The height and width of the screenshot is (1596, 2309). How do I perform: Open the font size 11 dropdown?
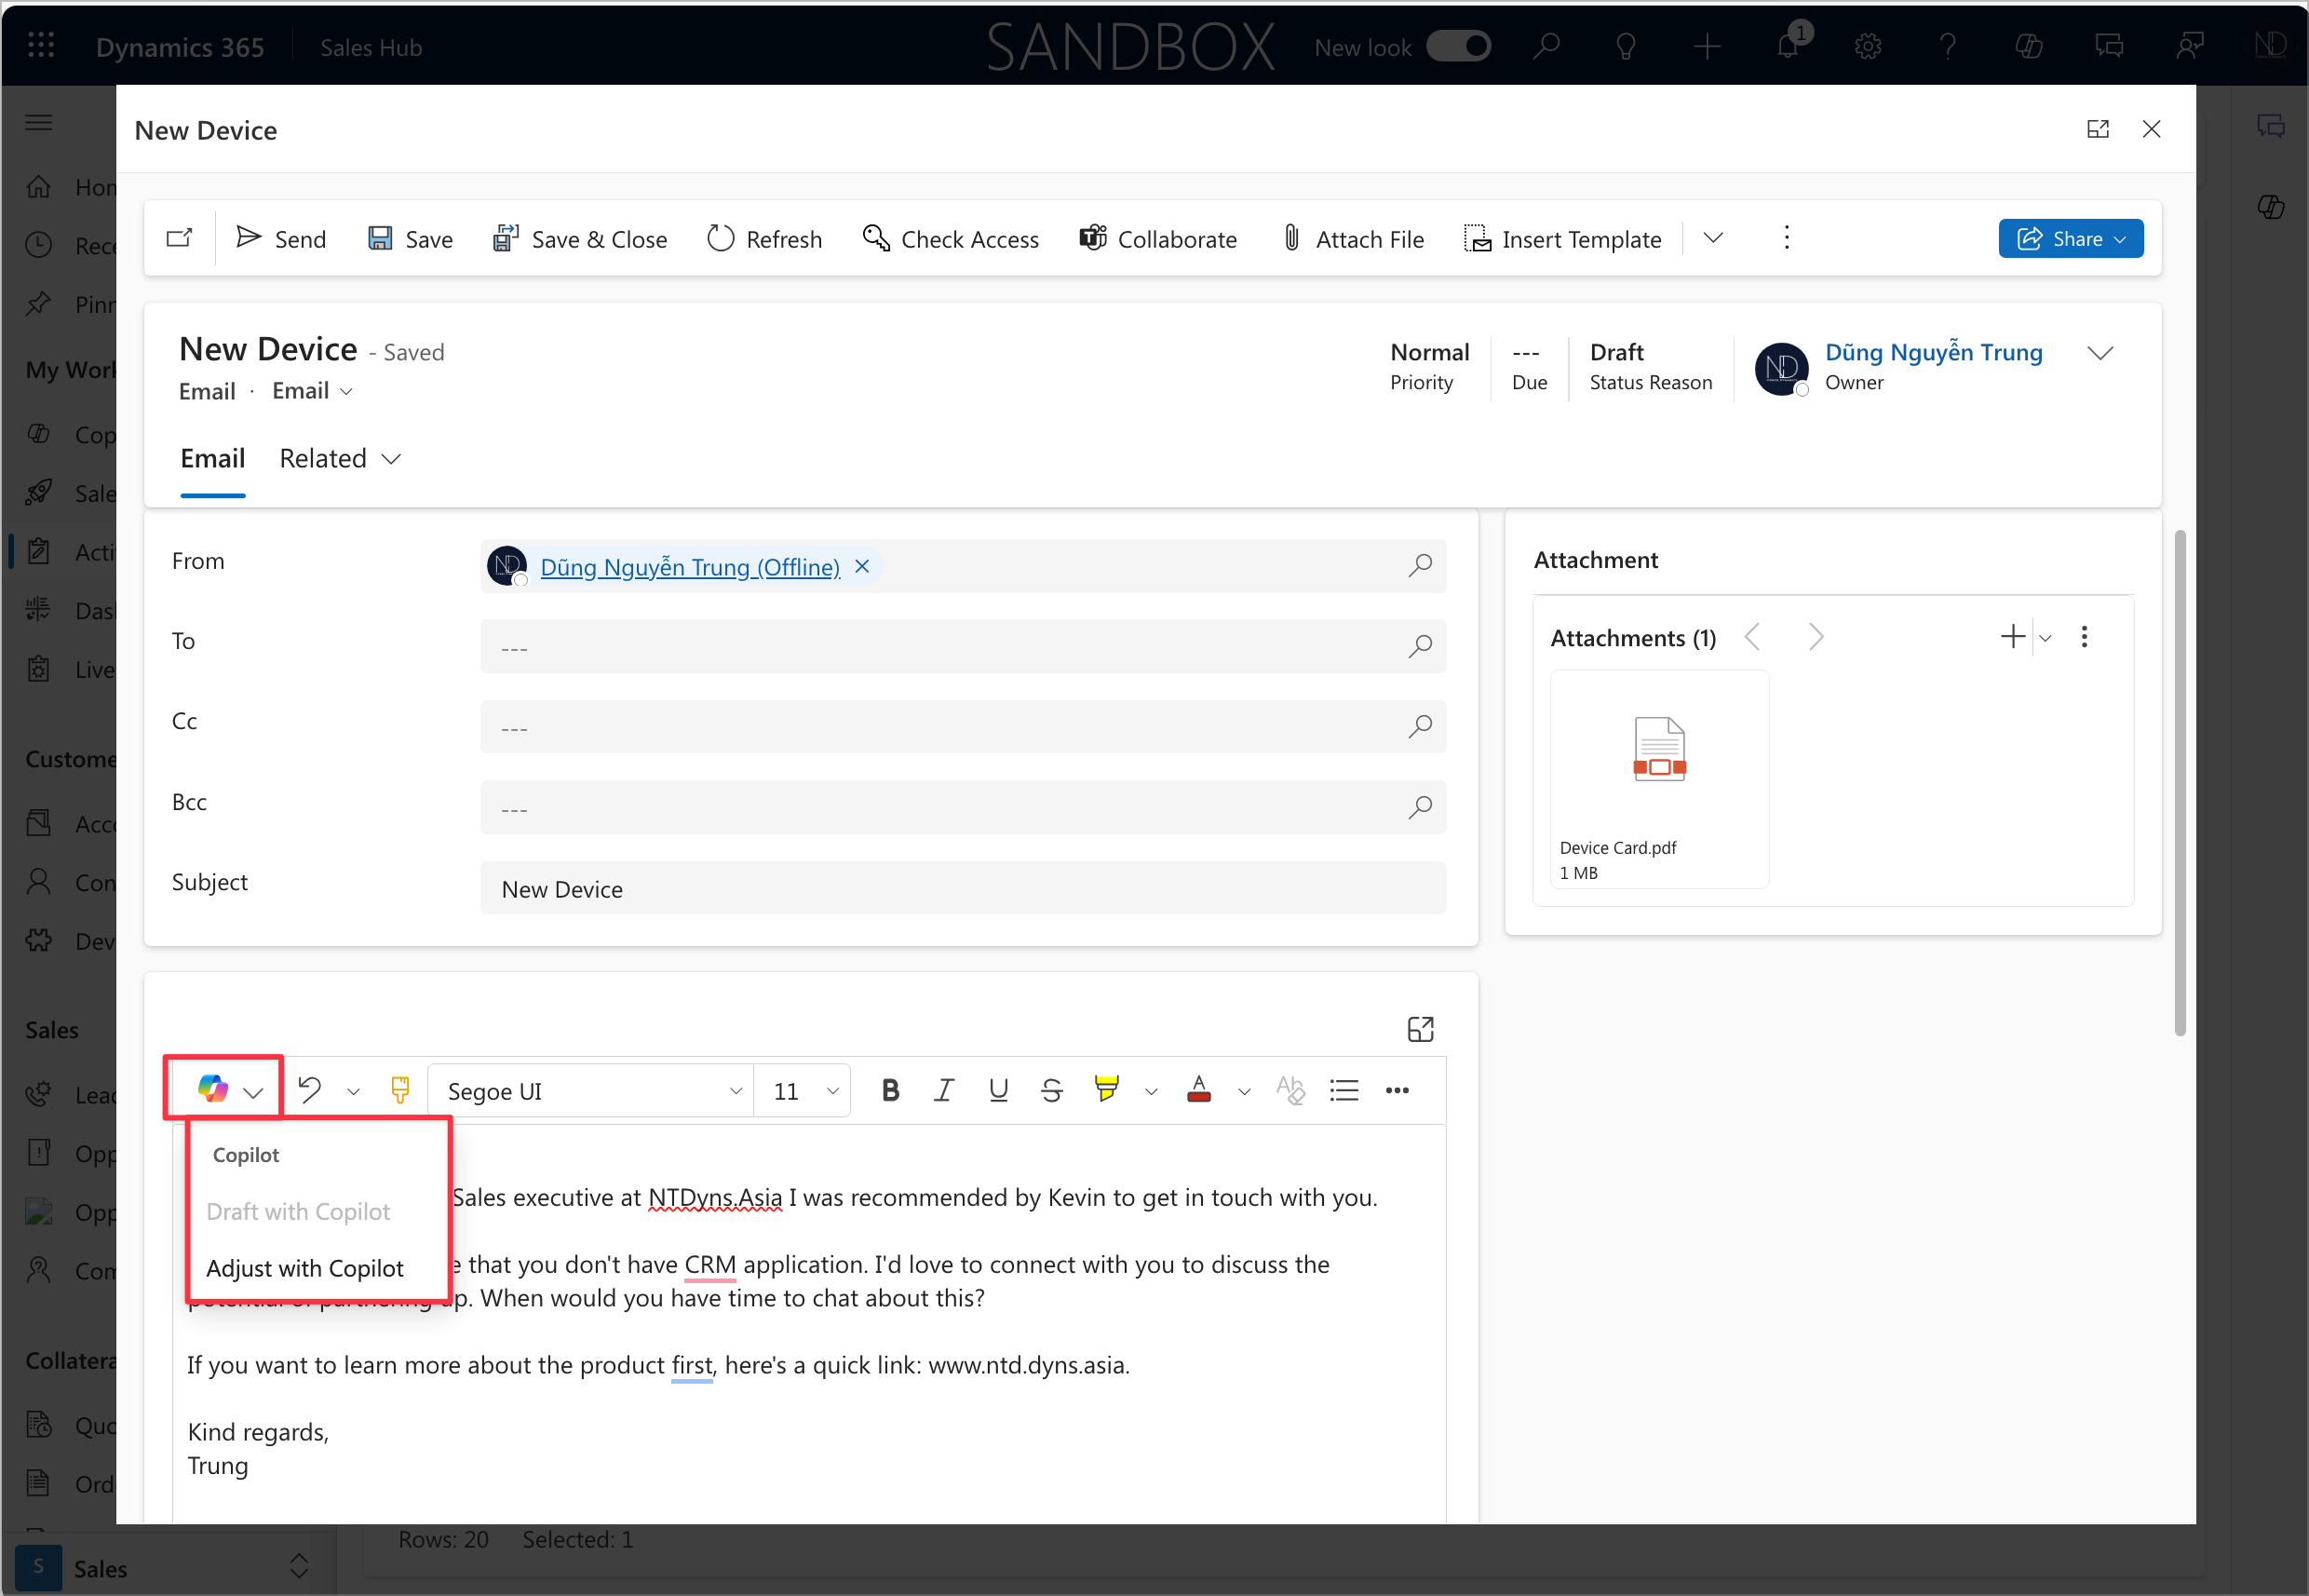tap(803, 1091)
